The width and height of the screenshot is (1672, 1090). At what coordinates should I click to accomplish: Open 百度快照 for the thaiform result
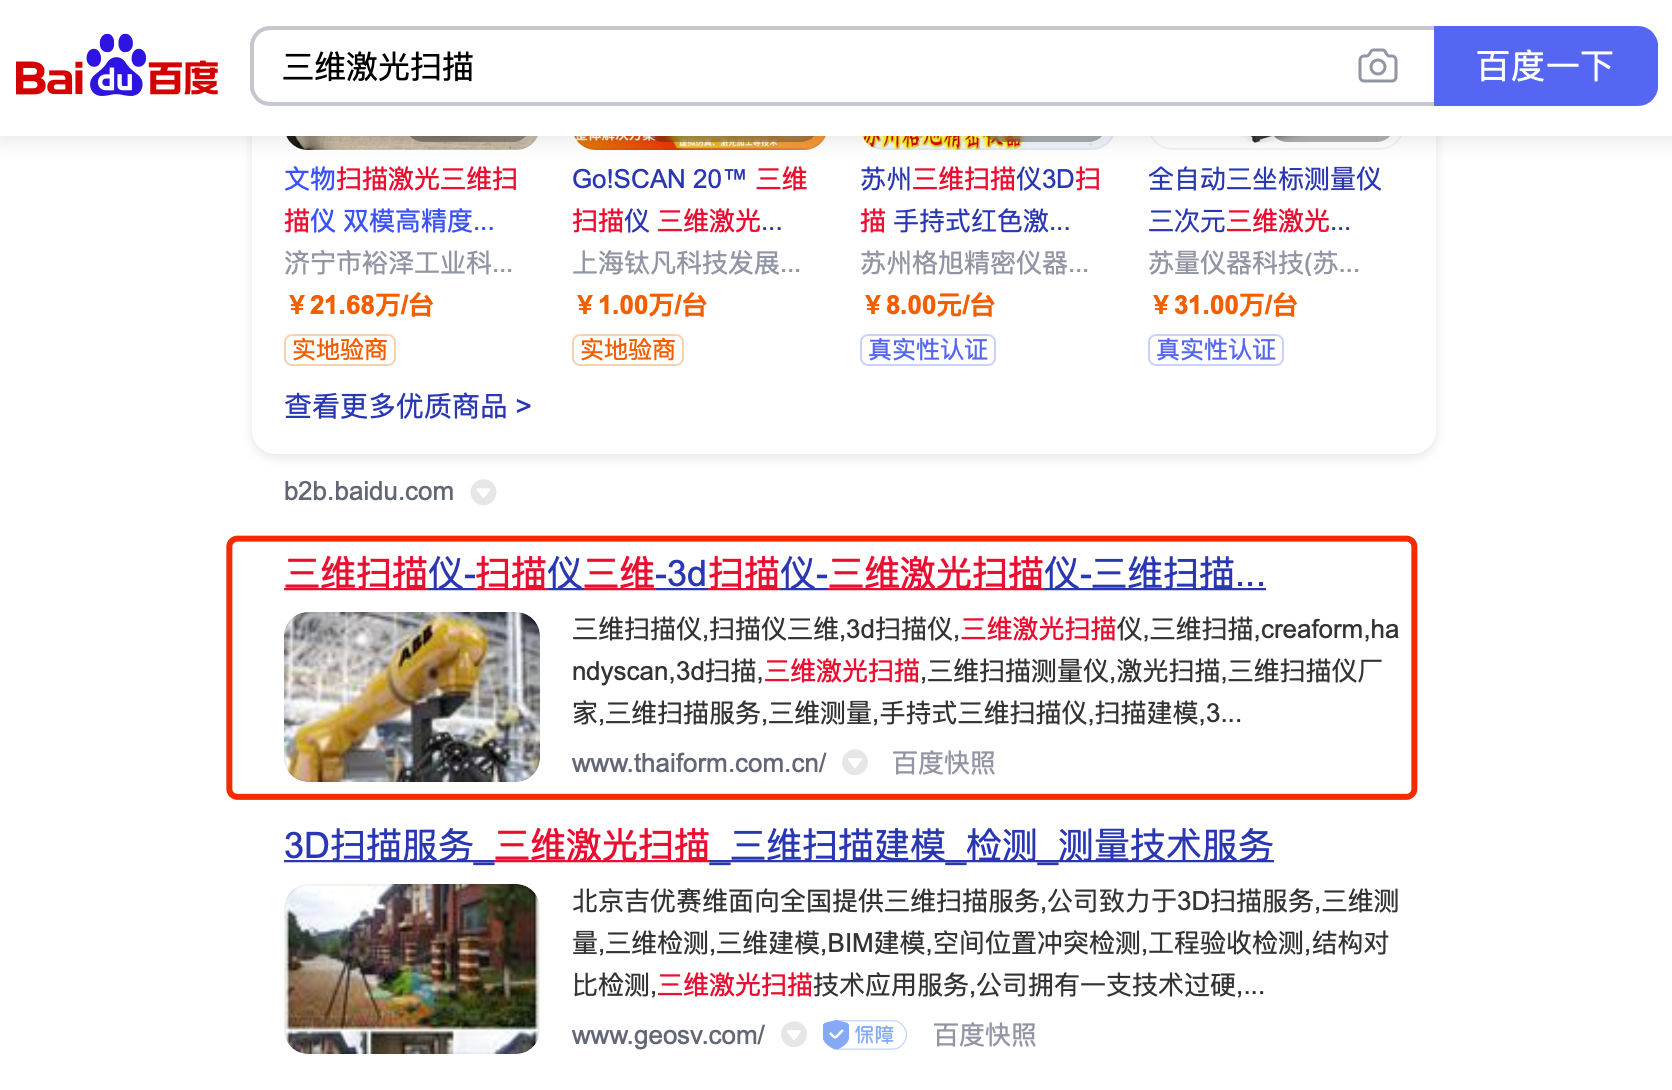coord(941,762)
